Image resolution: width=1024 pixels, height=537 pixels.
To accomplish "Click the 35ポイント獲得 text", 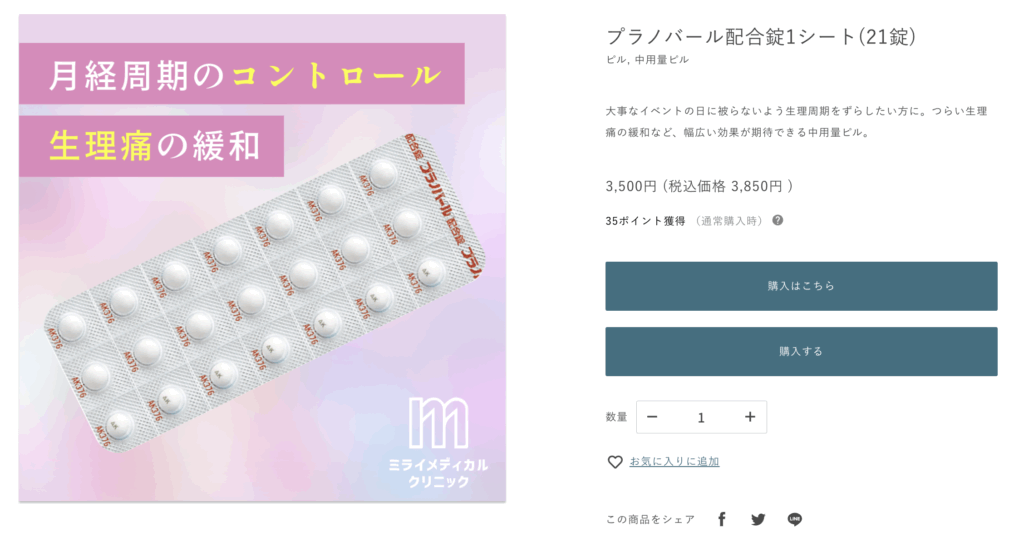I will click(x=645, y=221).
